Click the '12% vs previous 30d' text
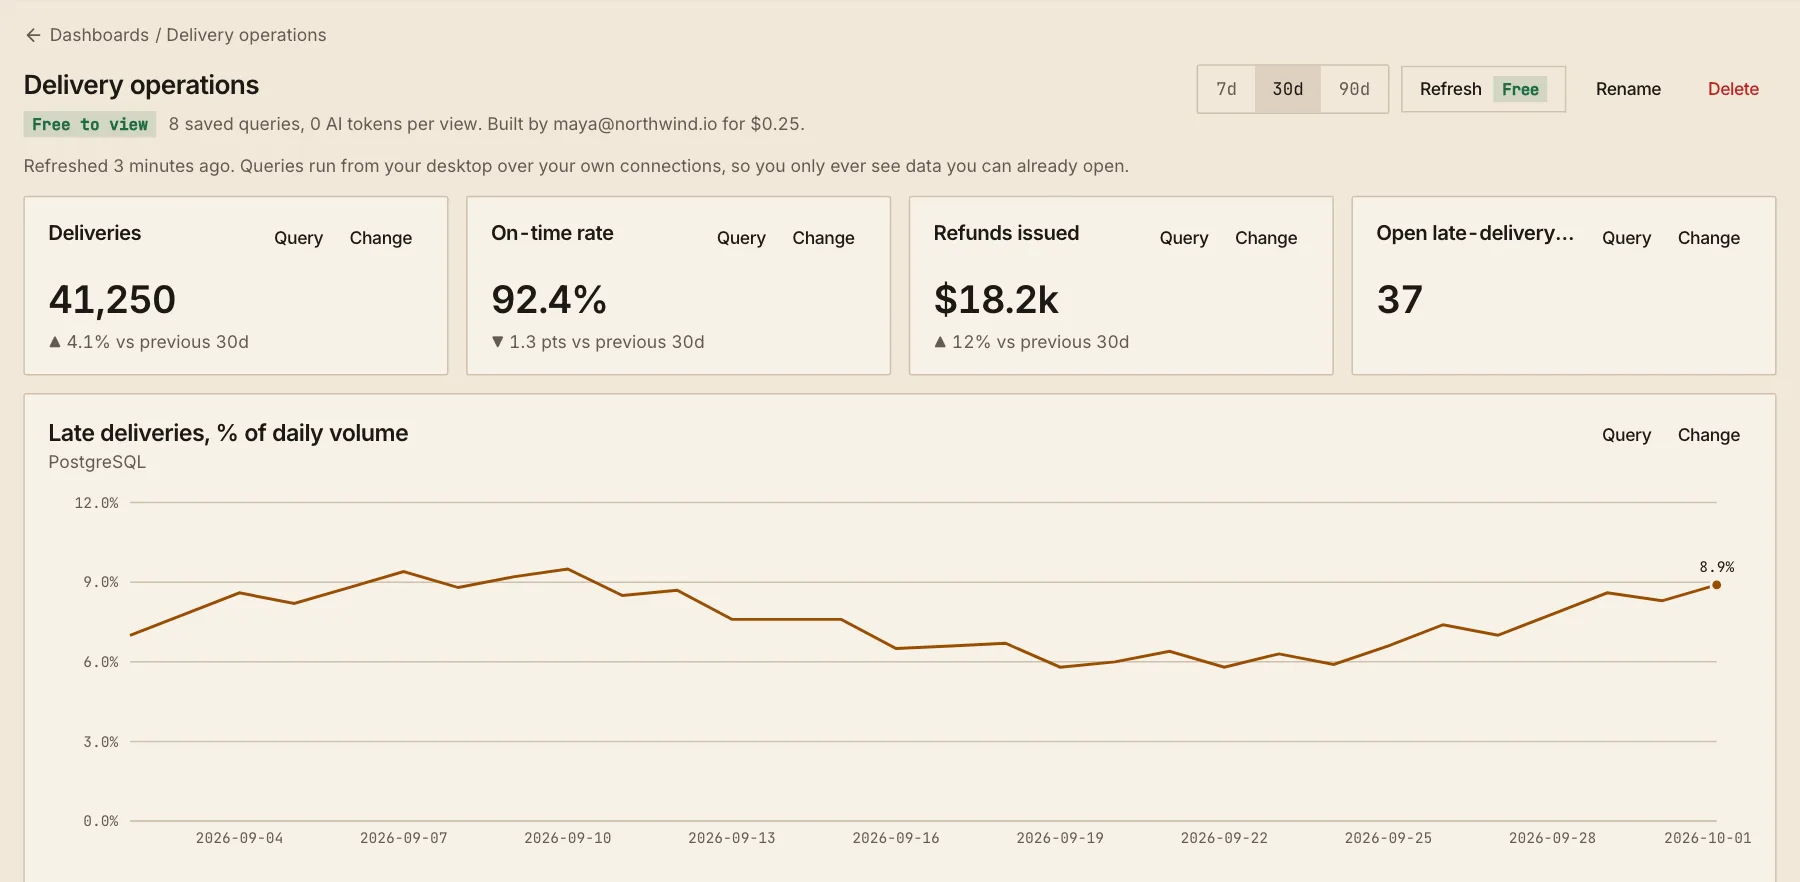Viewport: 1800px width, 882px height. click(x=1040, y=342)
